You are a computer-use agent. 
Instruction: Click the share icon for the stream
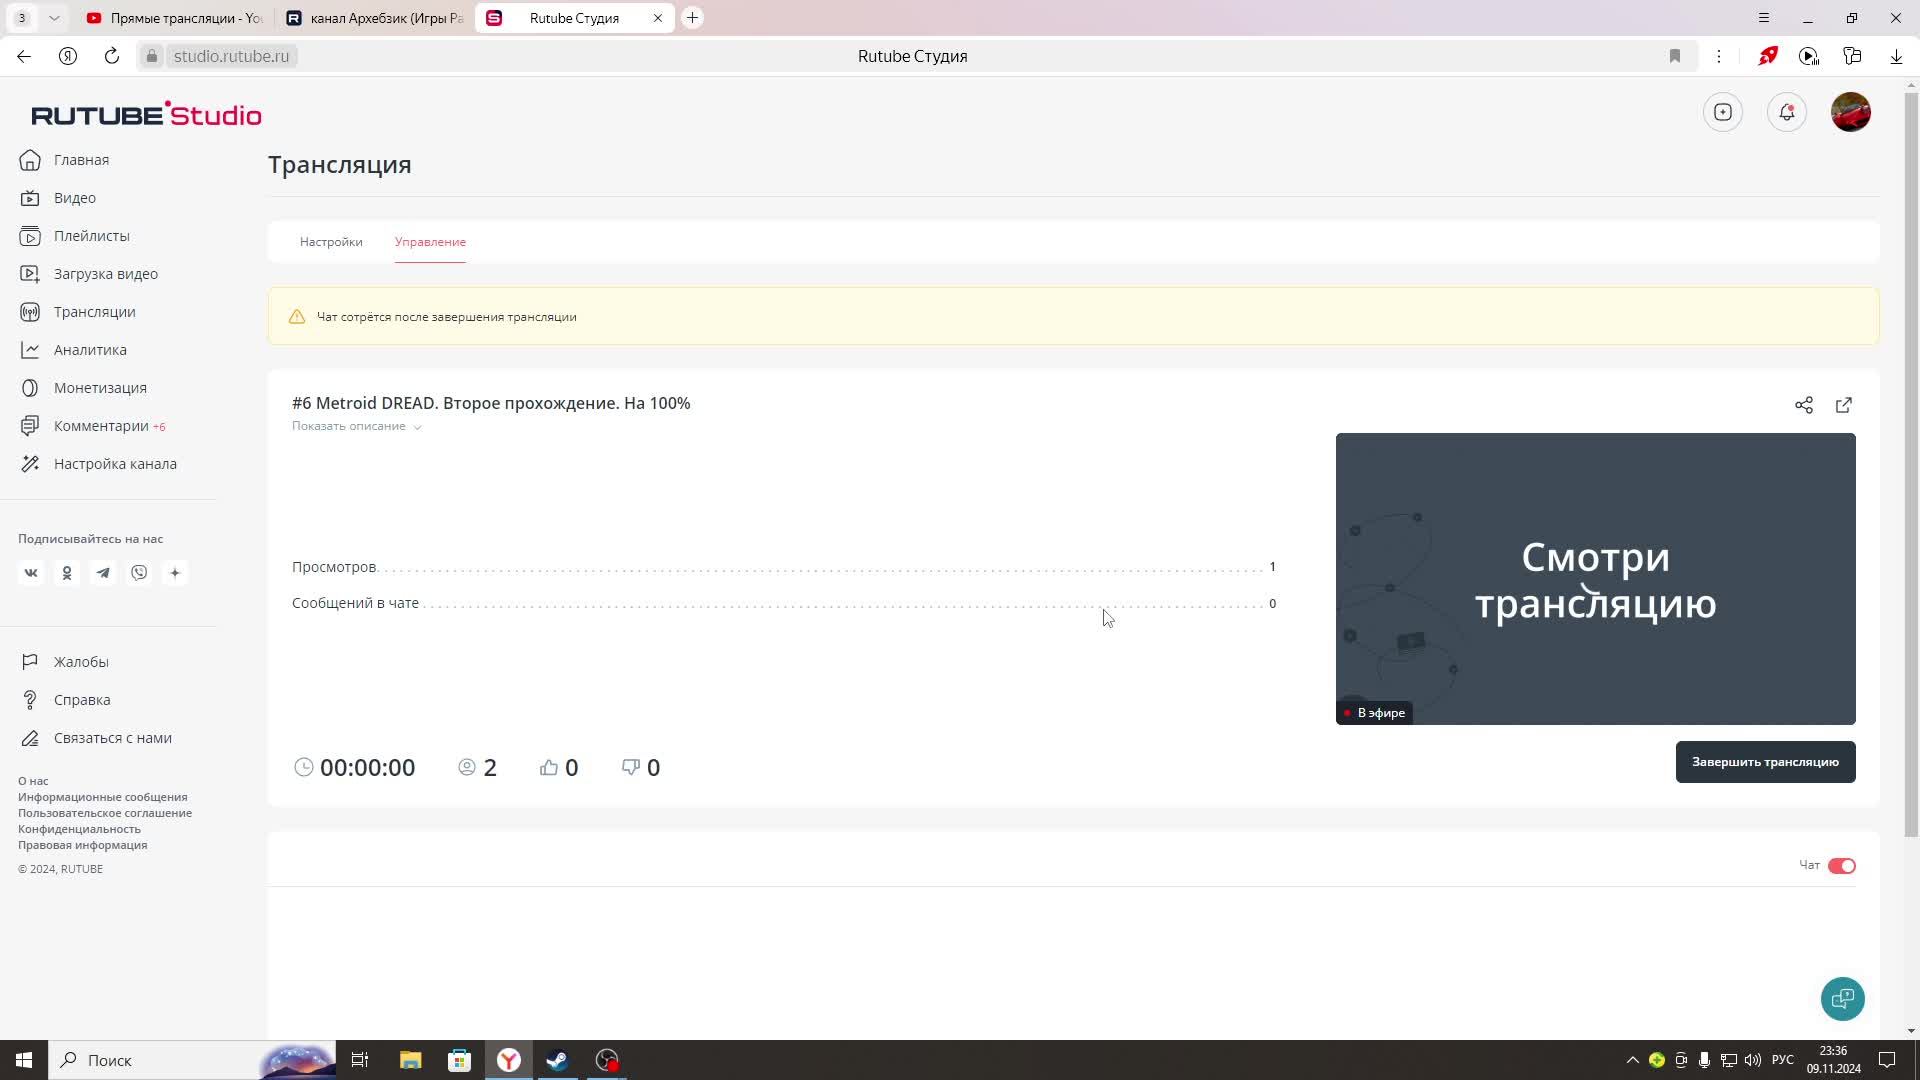pos(1803,405)
